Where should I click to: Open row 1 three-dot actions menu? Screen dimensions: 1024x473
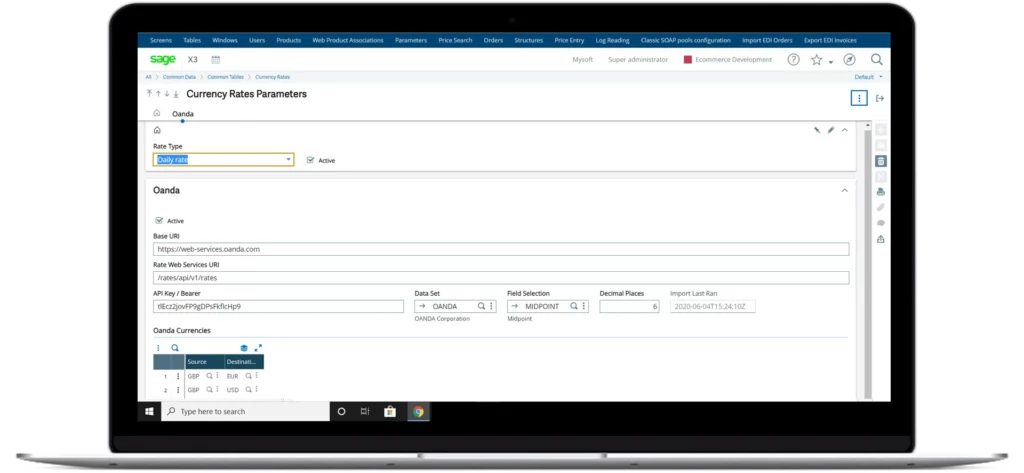pyautogui.click(x=178, y=377)
